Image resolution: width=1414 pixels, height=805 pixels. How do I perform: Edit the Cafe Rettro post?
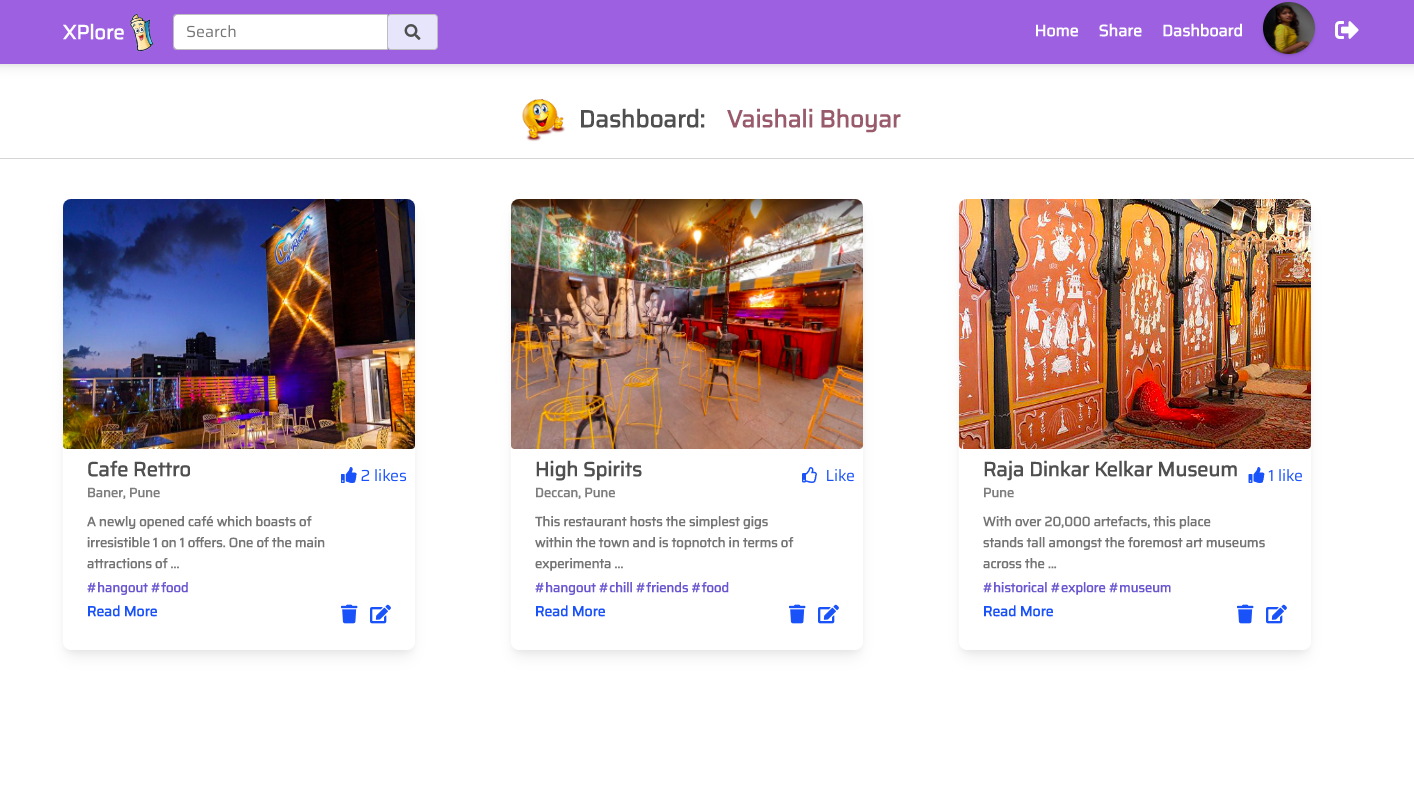click(x=380, y=613)
